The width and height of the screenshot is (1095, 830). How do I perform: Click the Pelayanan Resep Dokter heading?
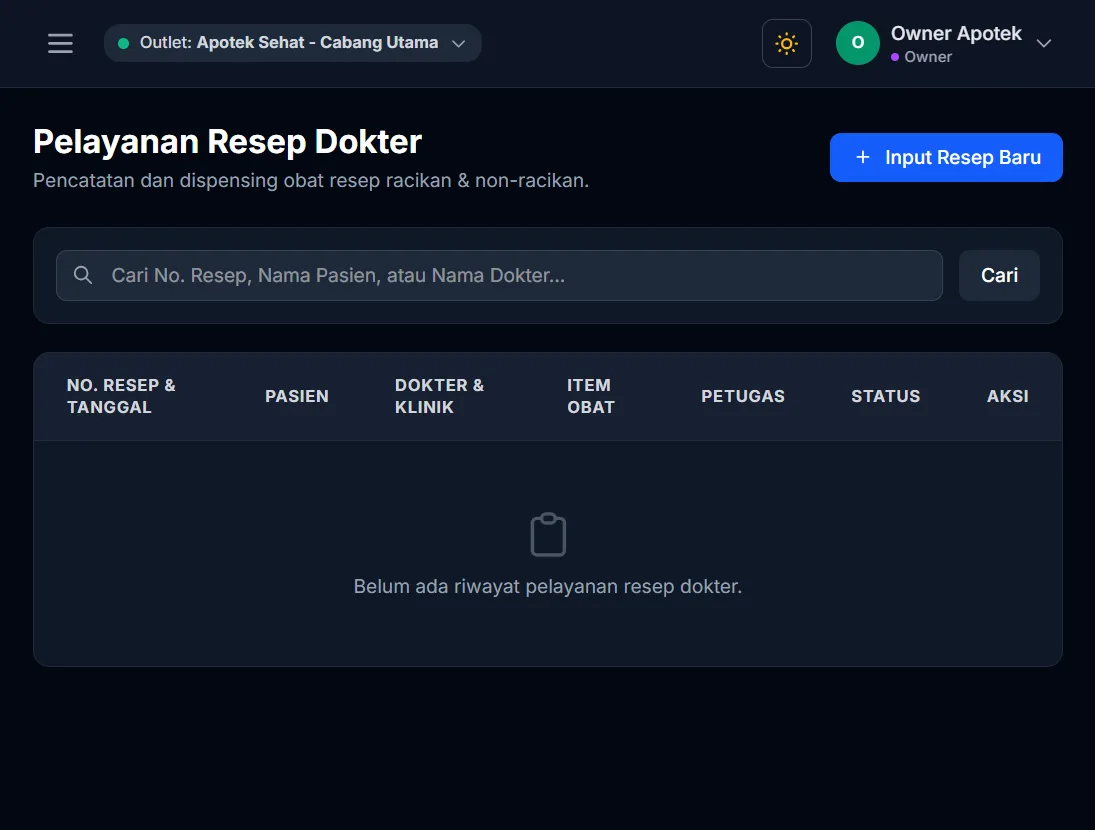(228, 142)
